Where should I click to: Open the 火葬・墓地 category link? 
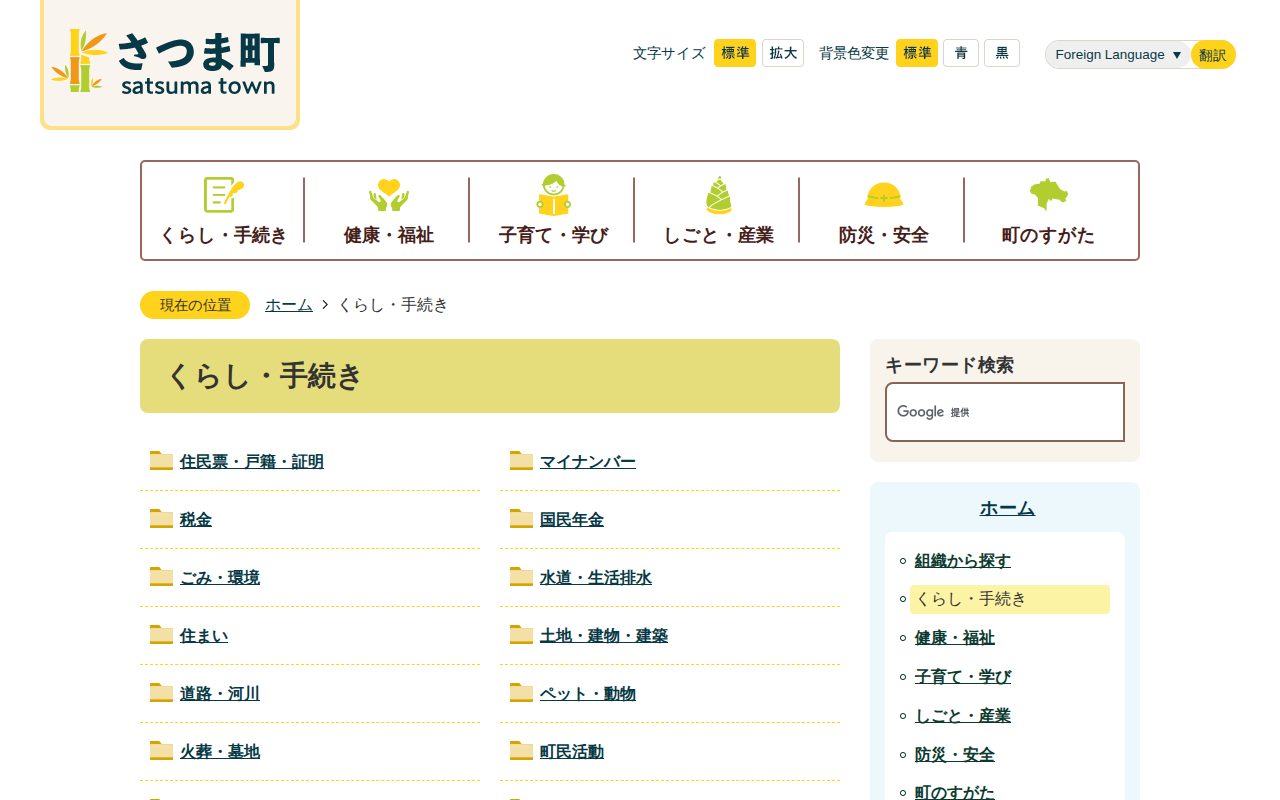(220, 752)
